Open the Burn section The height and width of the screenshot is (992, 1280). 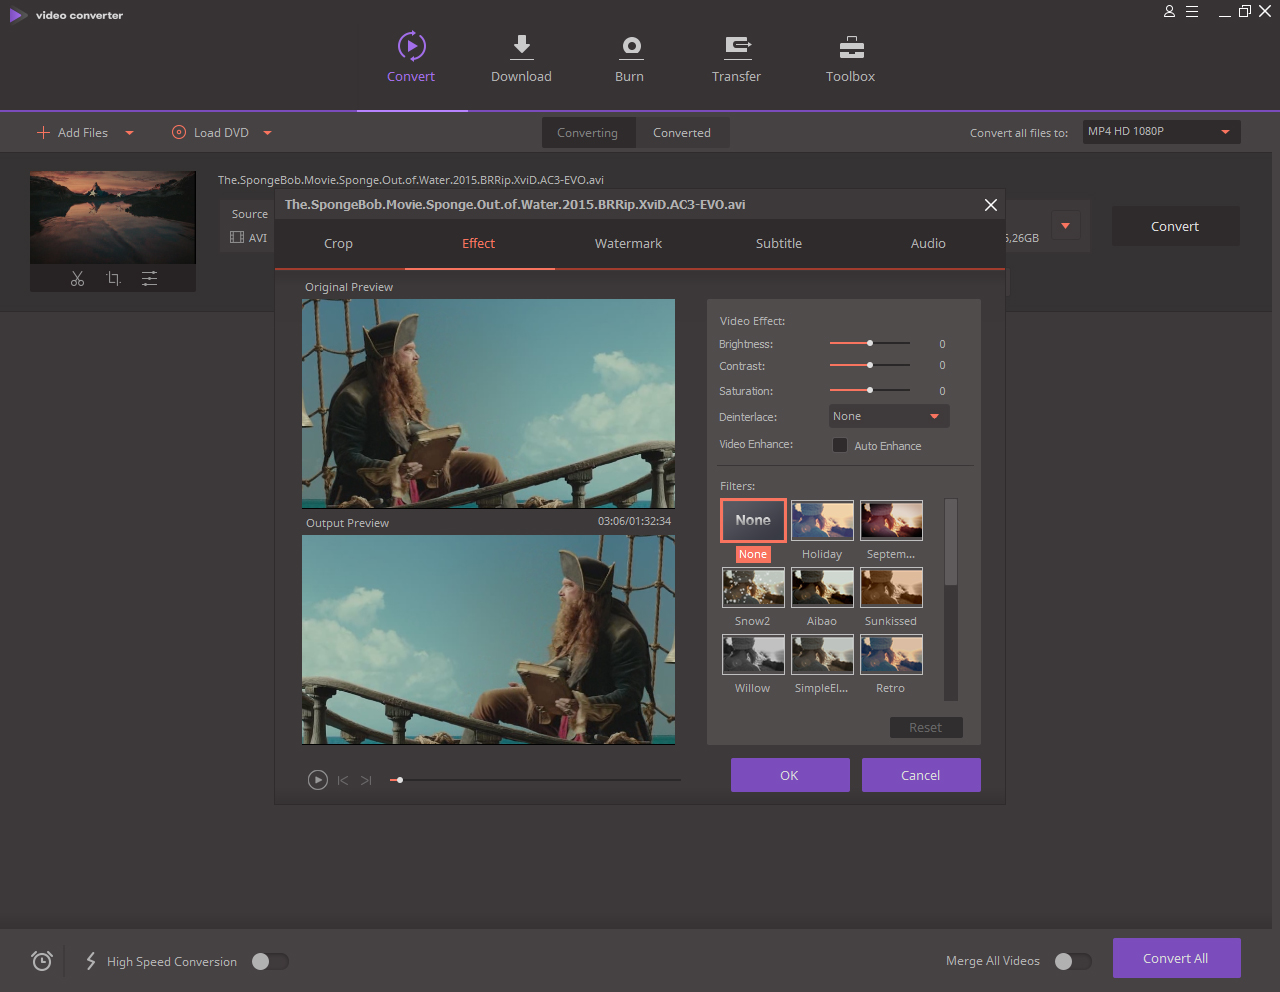(x=630, y=58)
